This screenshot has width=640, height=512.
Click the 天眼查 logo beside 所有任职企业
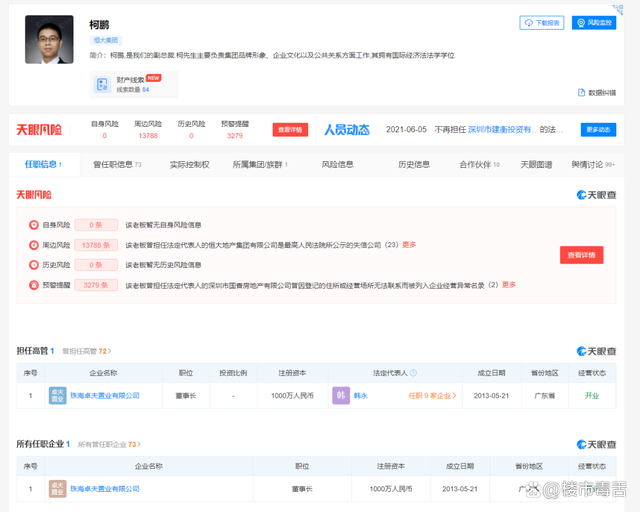point(596,444)
